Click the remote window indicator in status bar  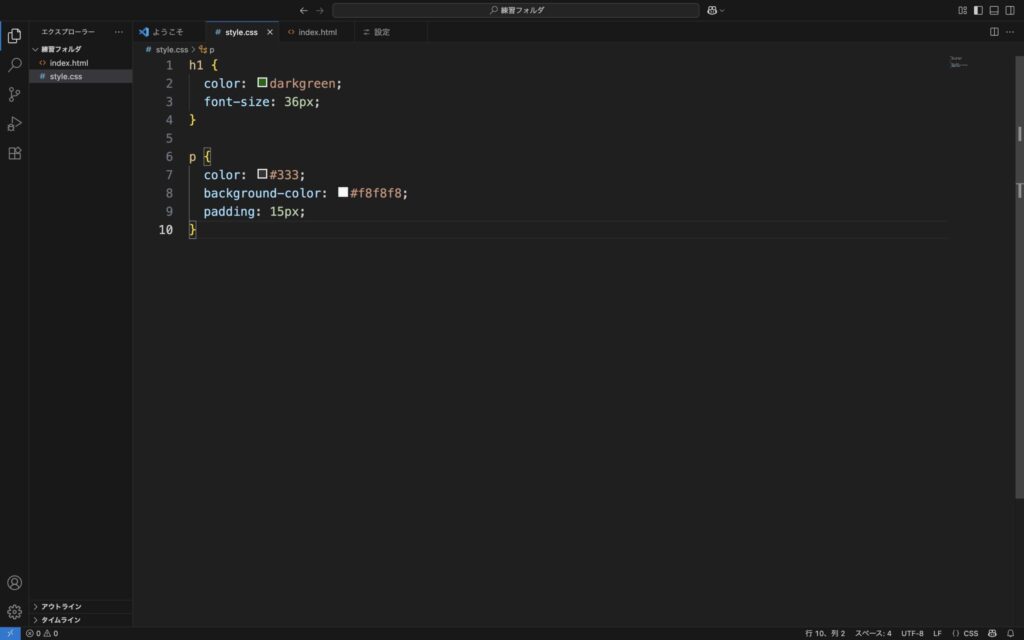[10, 633]
